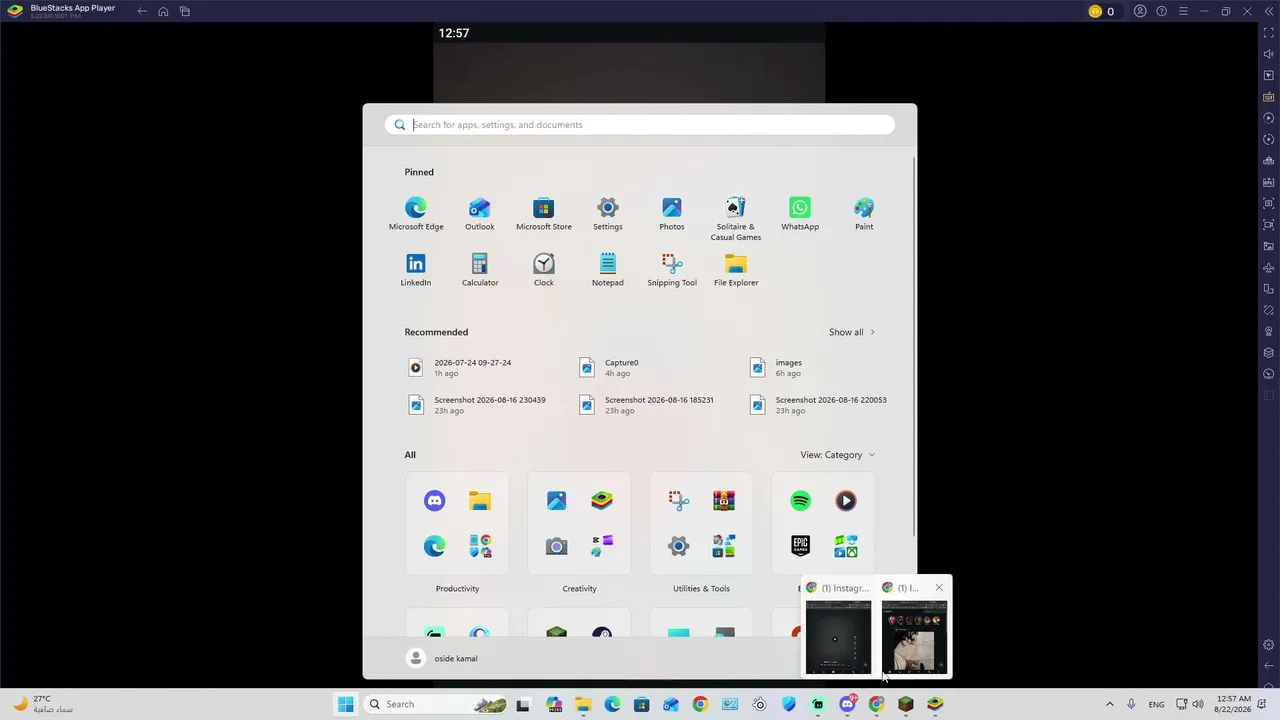Open BlueStacks settings gear in sidebar
The height and width of the screenshot is (720, 1280).
pos(1269,645)
